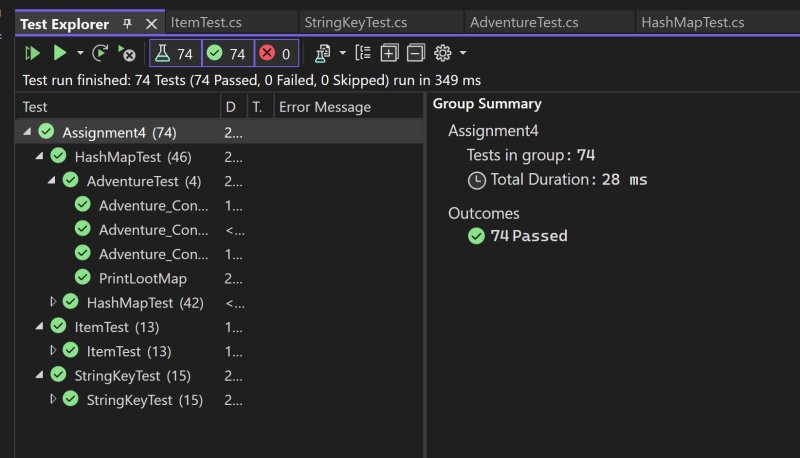Sort by the T. traits column header
The image size is (800, 458).
coord(261,107)
